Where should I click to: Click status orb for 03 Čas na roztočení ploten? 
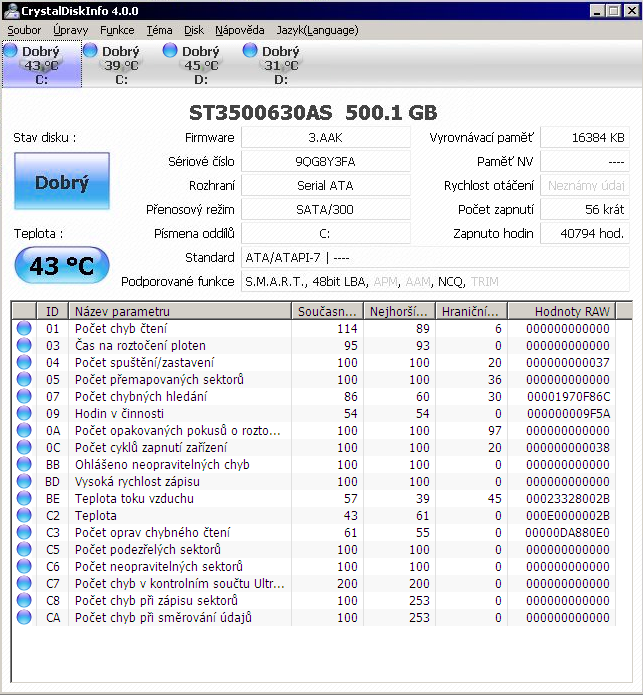pyautogui.click(x=24, y=345)
